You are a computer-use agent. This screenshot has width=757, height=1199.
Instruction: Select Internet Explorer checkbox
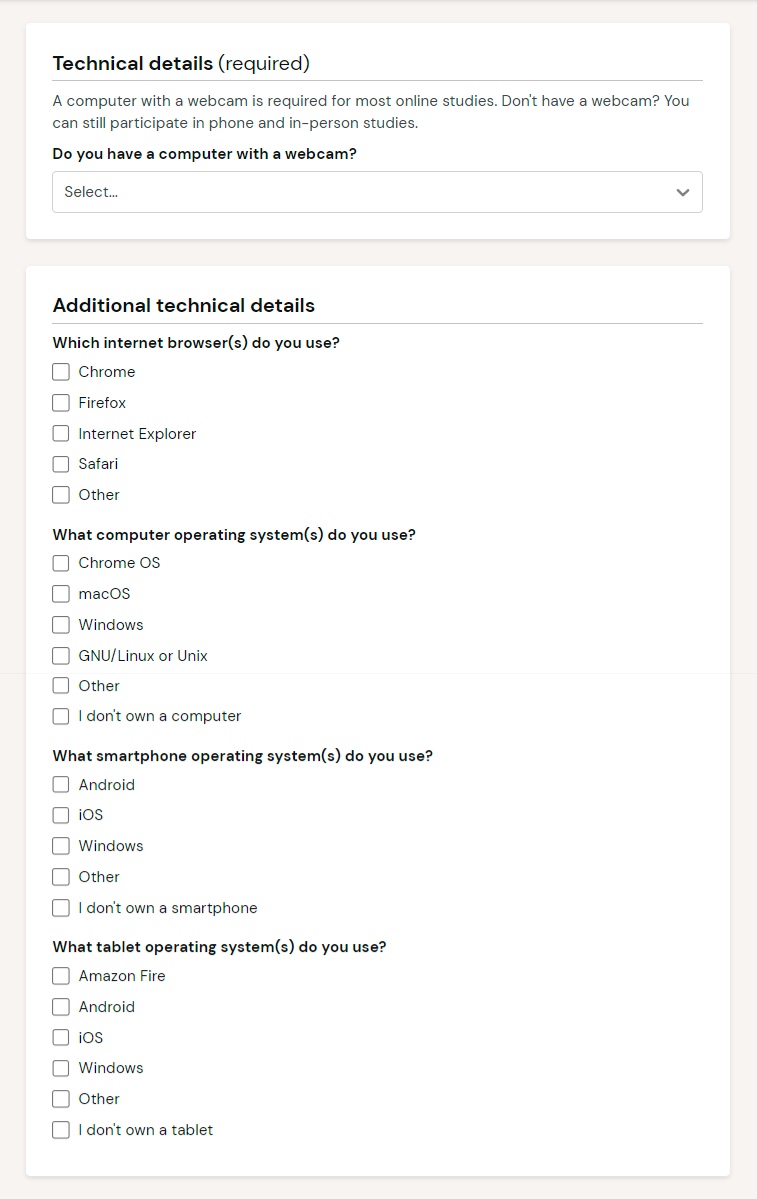click(x=61, y=434)
